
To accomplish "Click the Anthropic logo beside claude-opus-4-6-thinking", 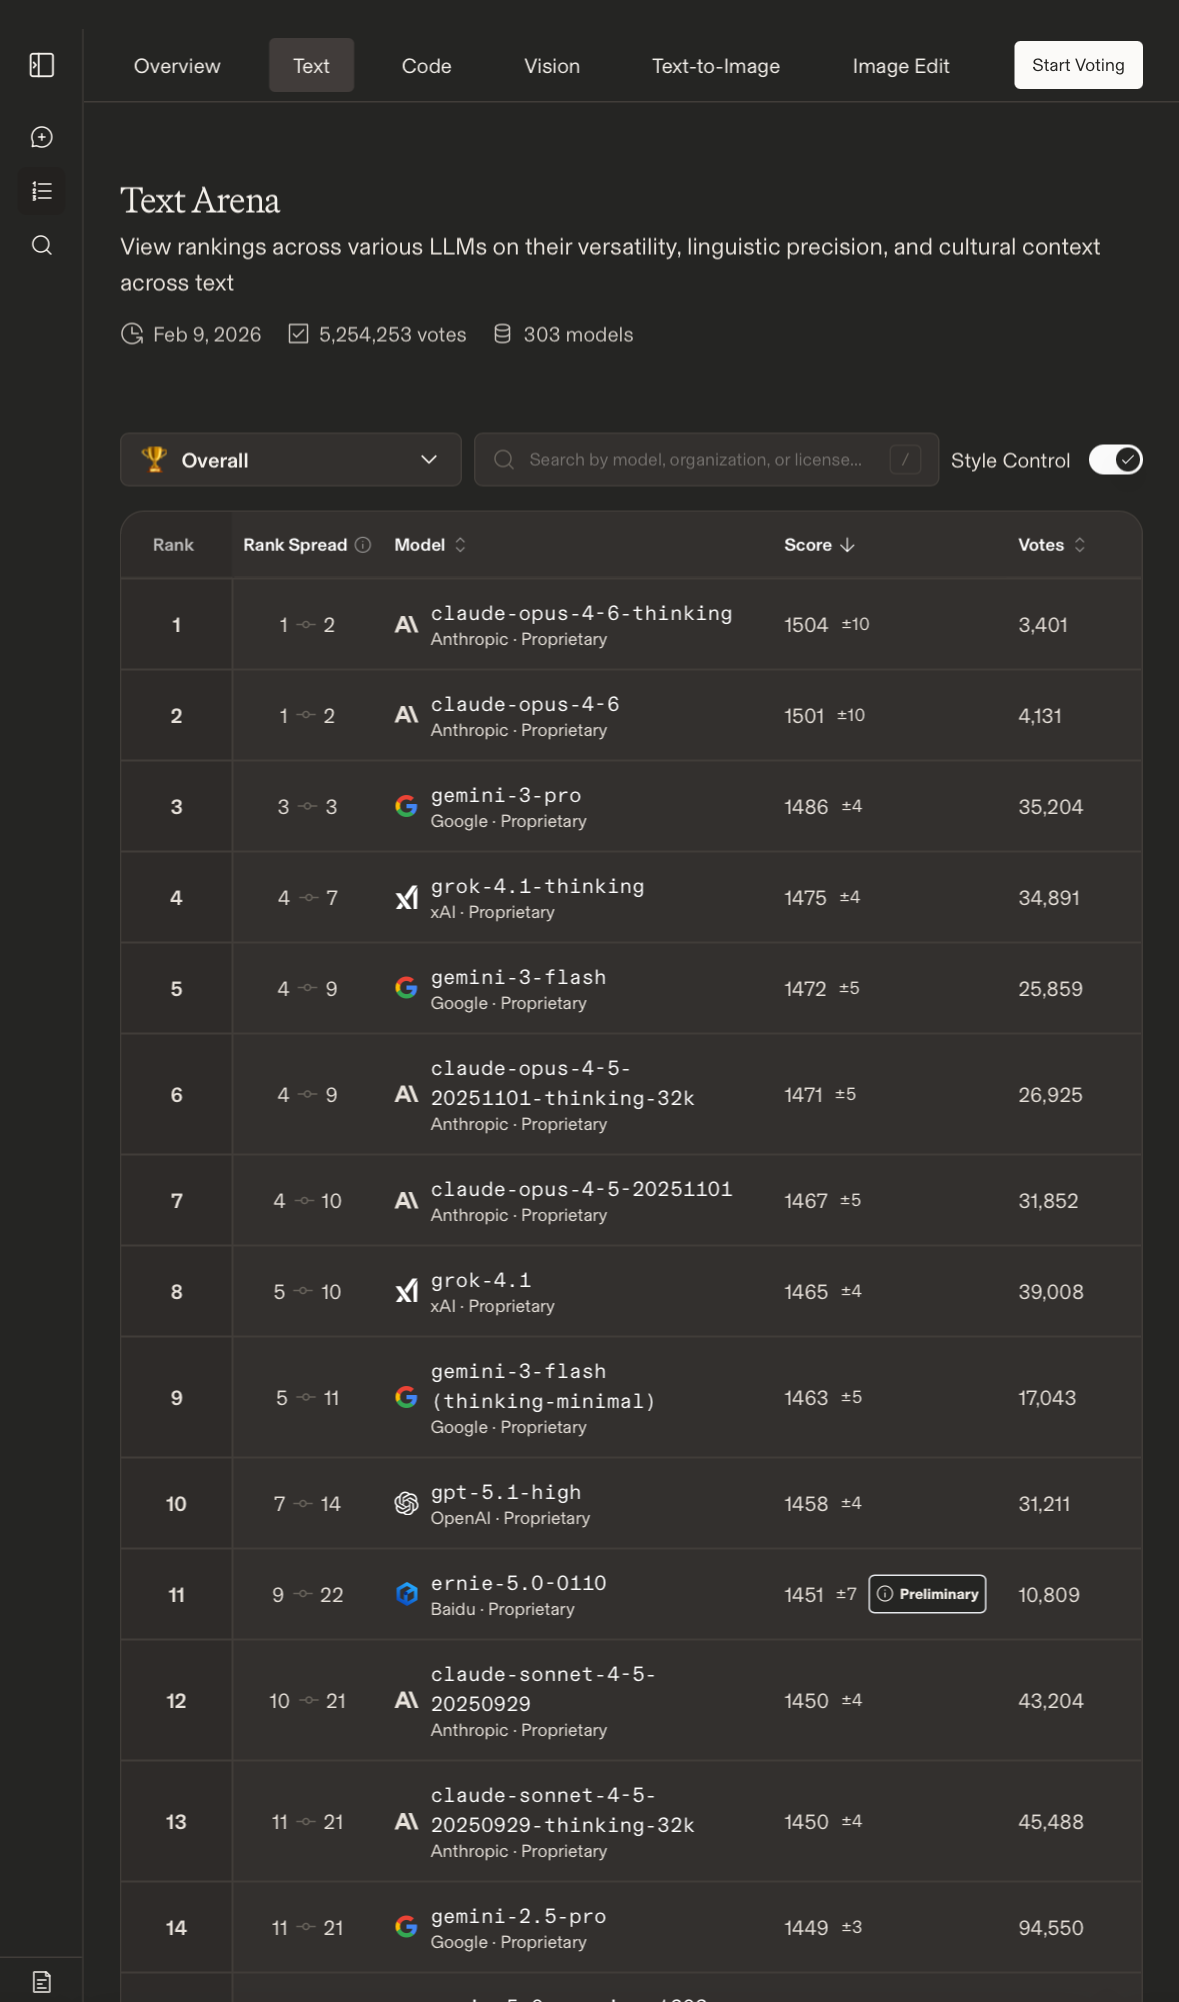I will click(406, 625).
